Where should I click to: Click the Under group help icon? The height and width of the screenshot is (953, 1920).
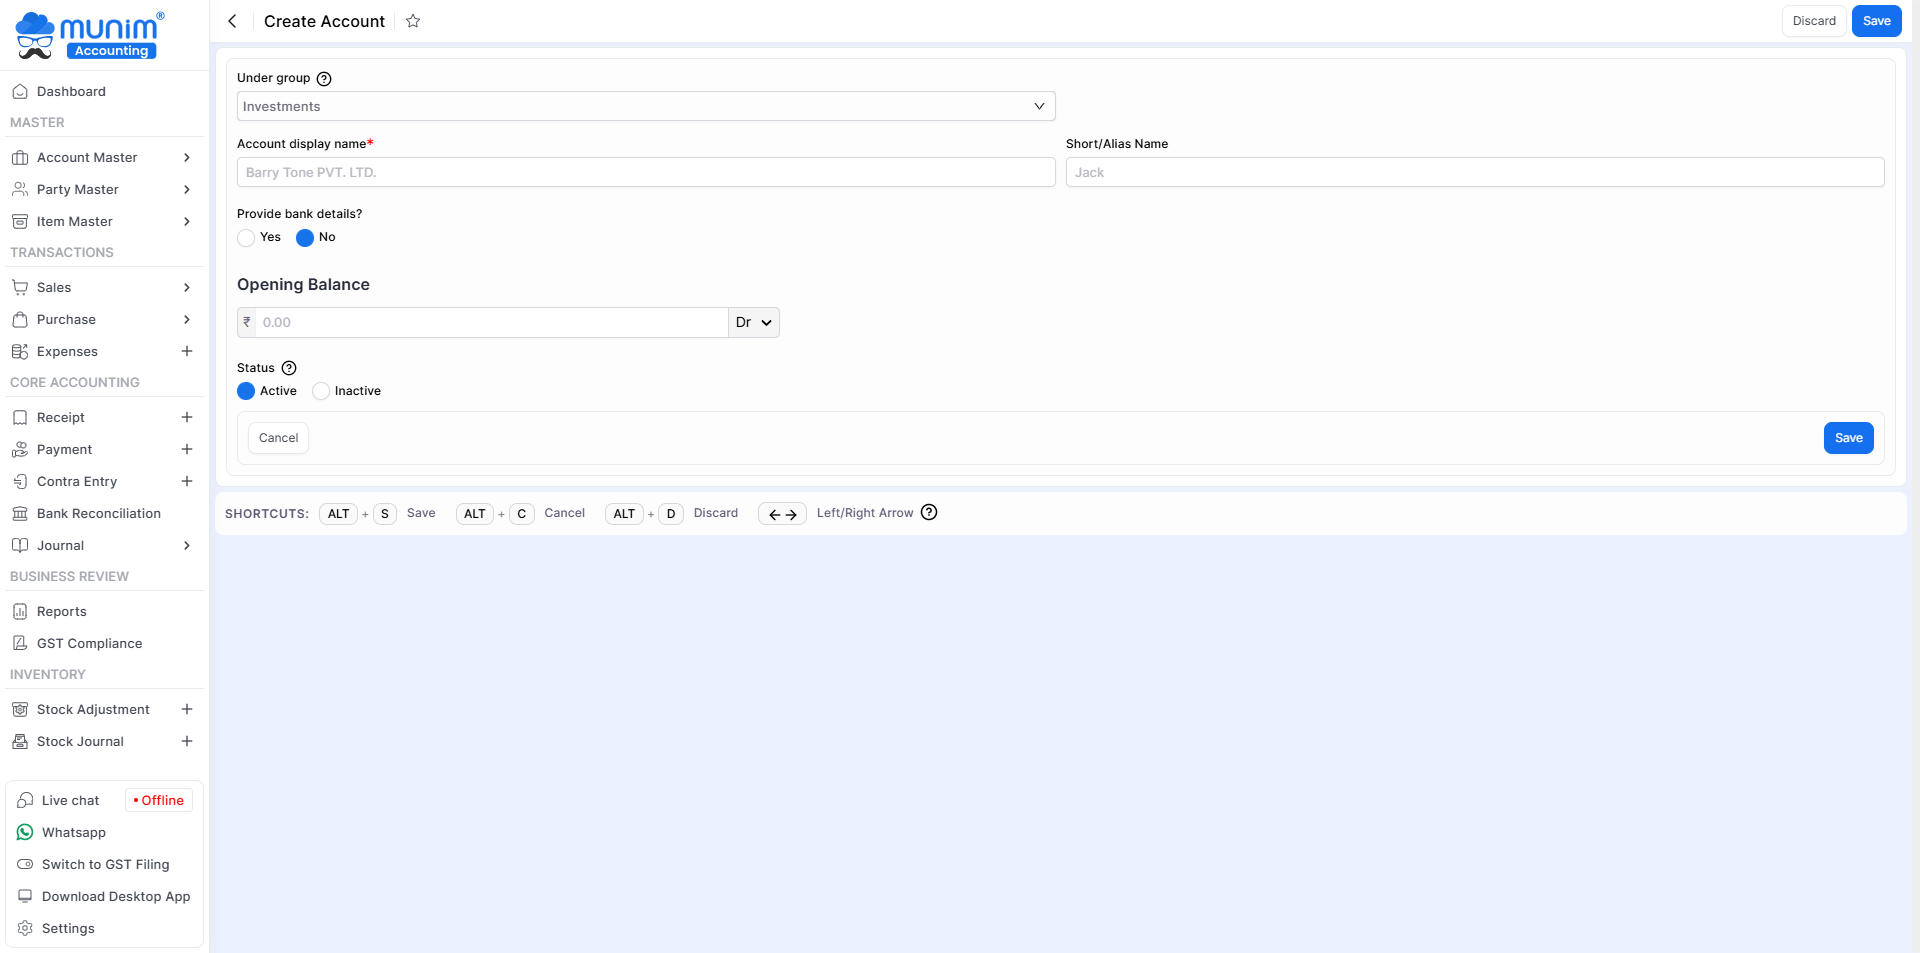click(324, 79)
